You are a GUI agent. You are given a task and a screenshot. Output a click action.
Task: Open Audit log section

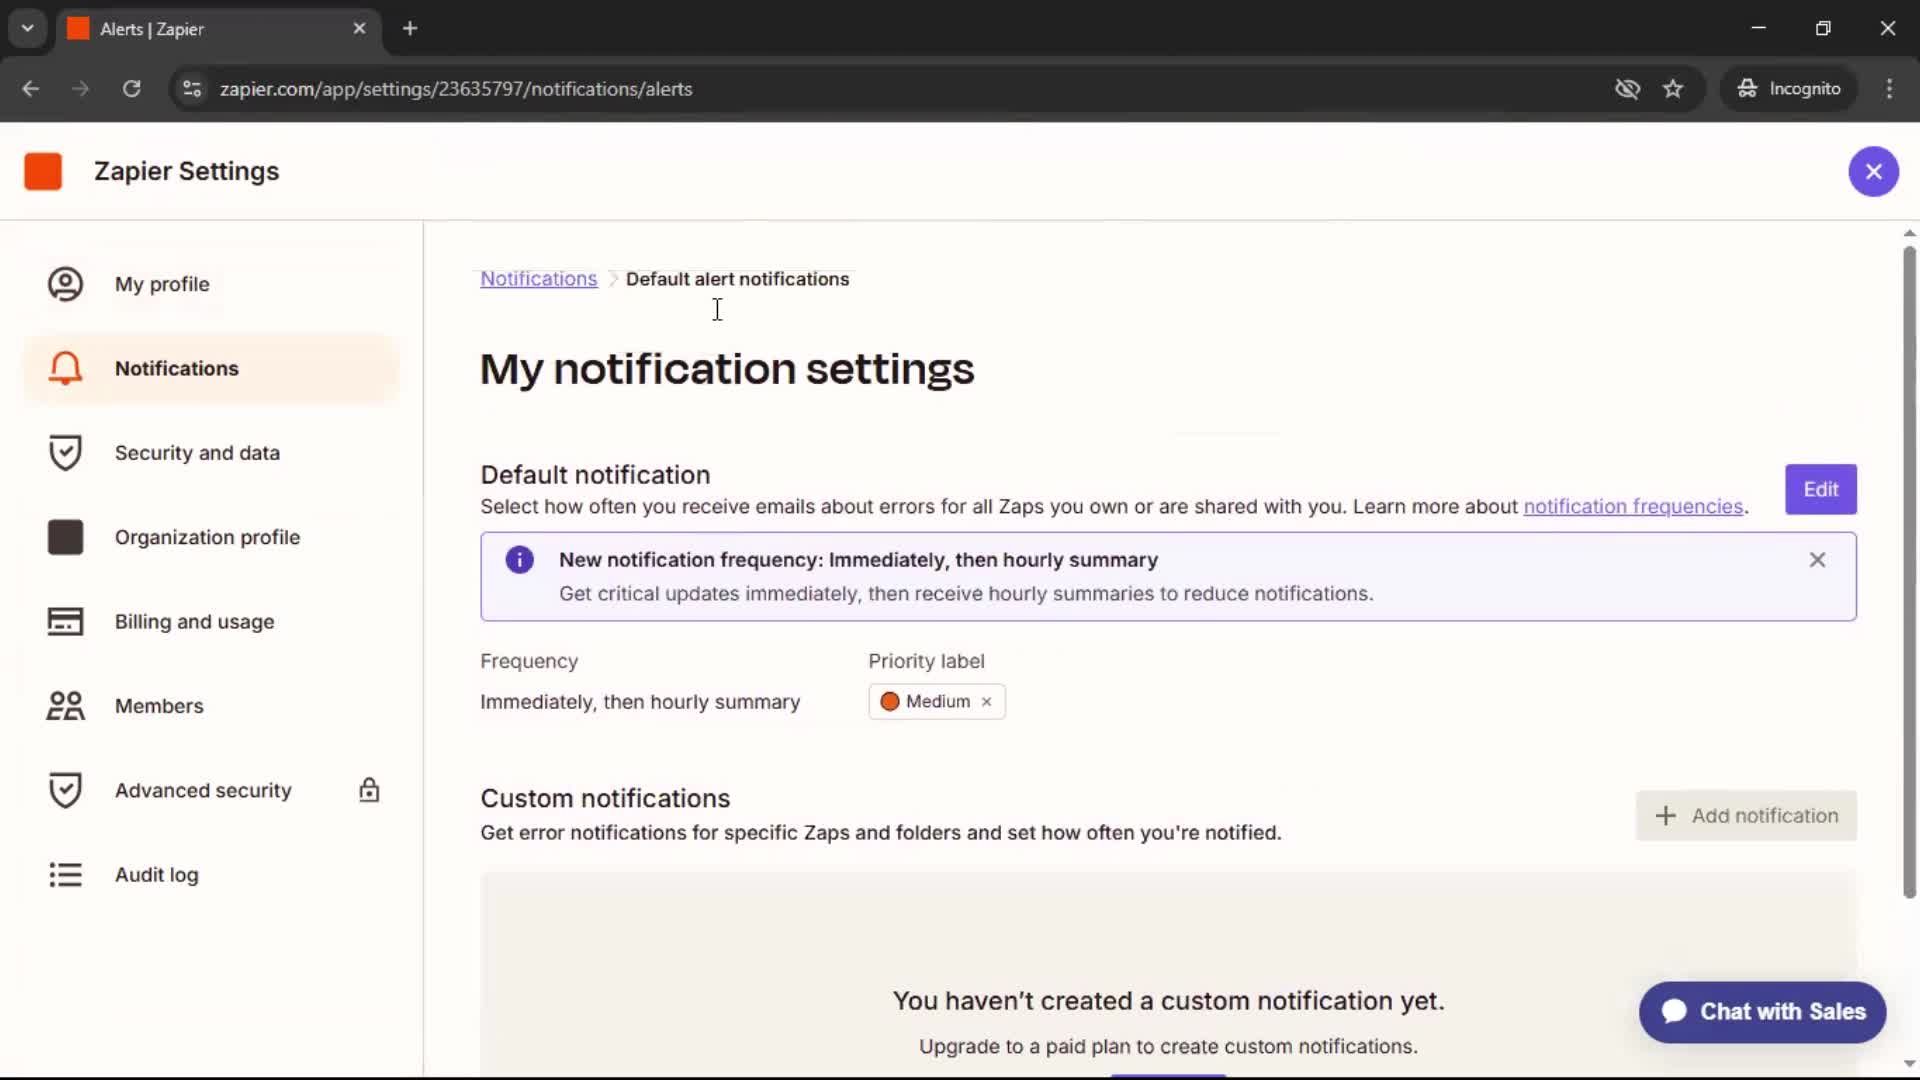[211, 875]
